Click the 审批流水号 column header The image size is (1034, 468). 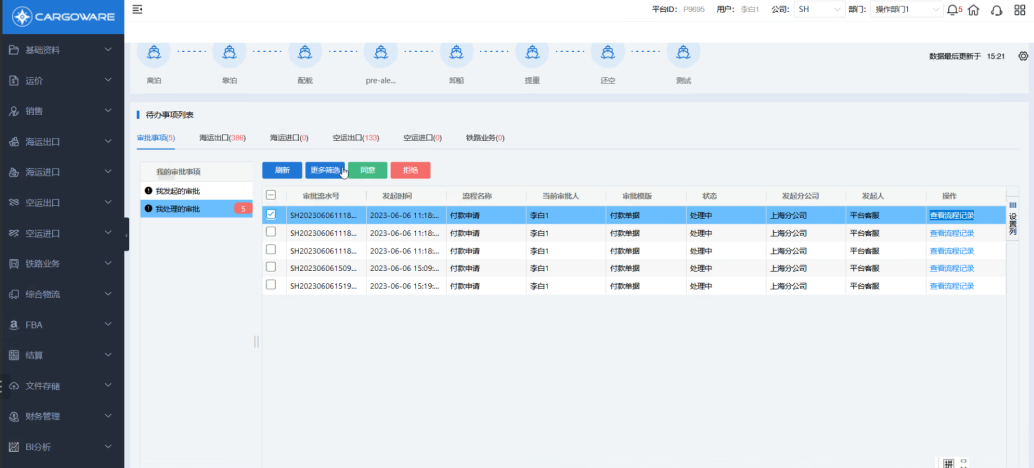320,196
